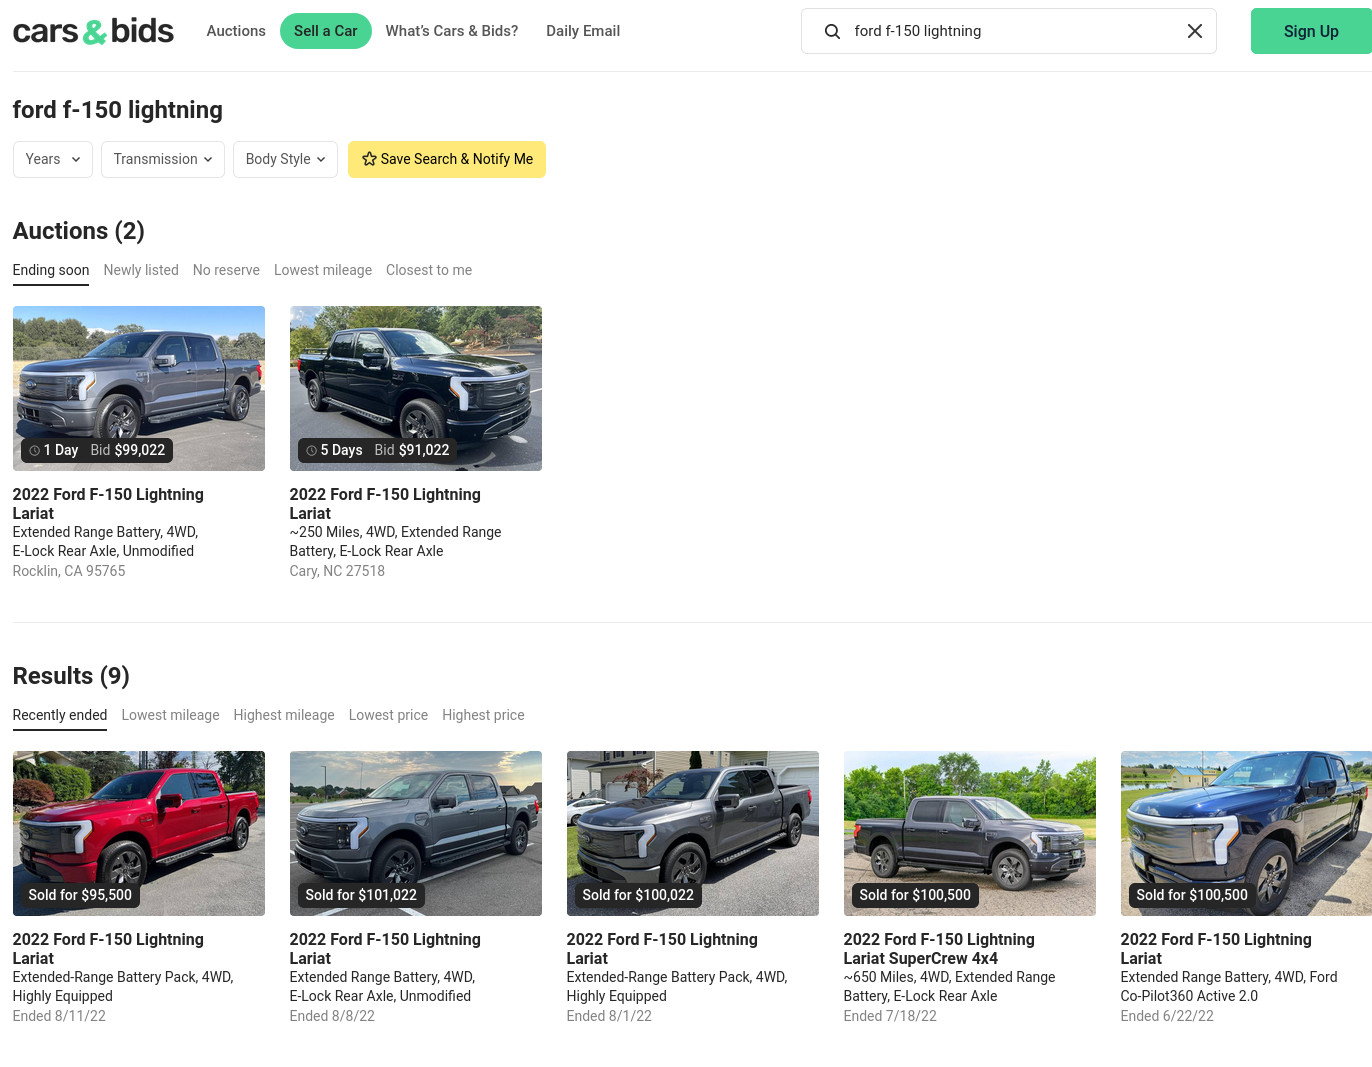Sort results by Lowest mileage

[170, 715]
